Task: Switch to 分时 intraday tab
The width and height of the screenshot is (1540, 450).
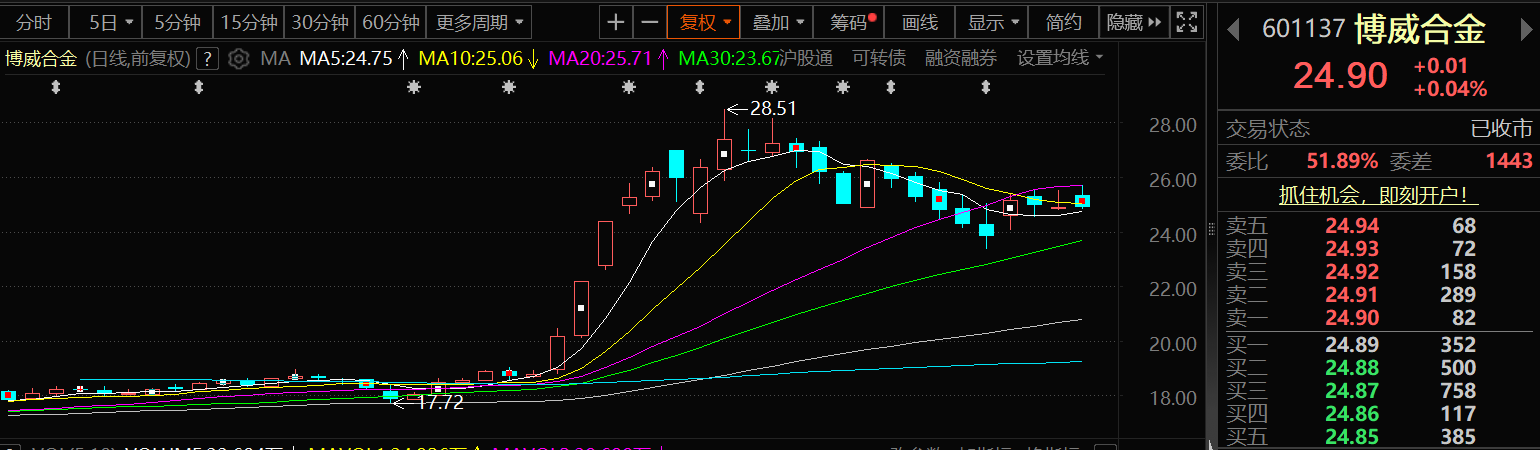Action: pos(33,22)
